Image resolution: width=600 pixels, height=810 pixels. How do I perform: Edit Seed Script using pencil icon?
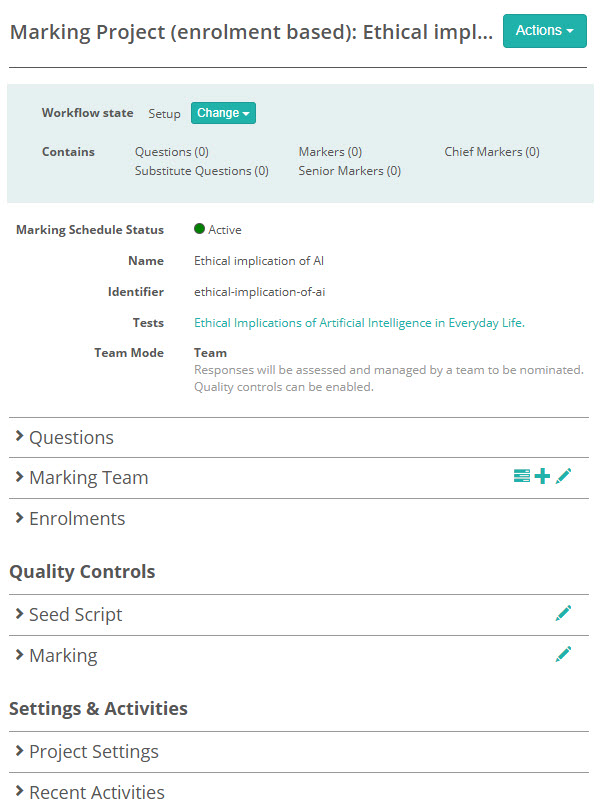(x=564, y=613)
